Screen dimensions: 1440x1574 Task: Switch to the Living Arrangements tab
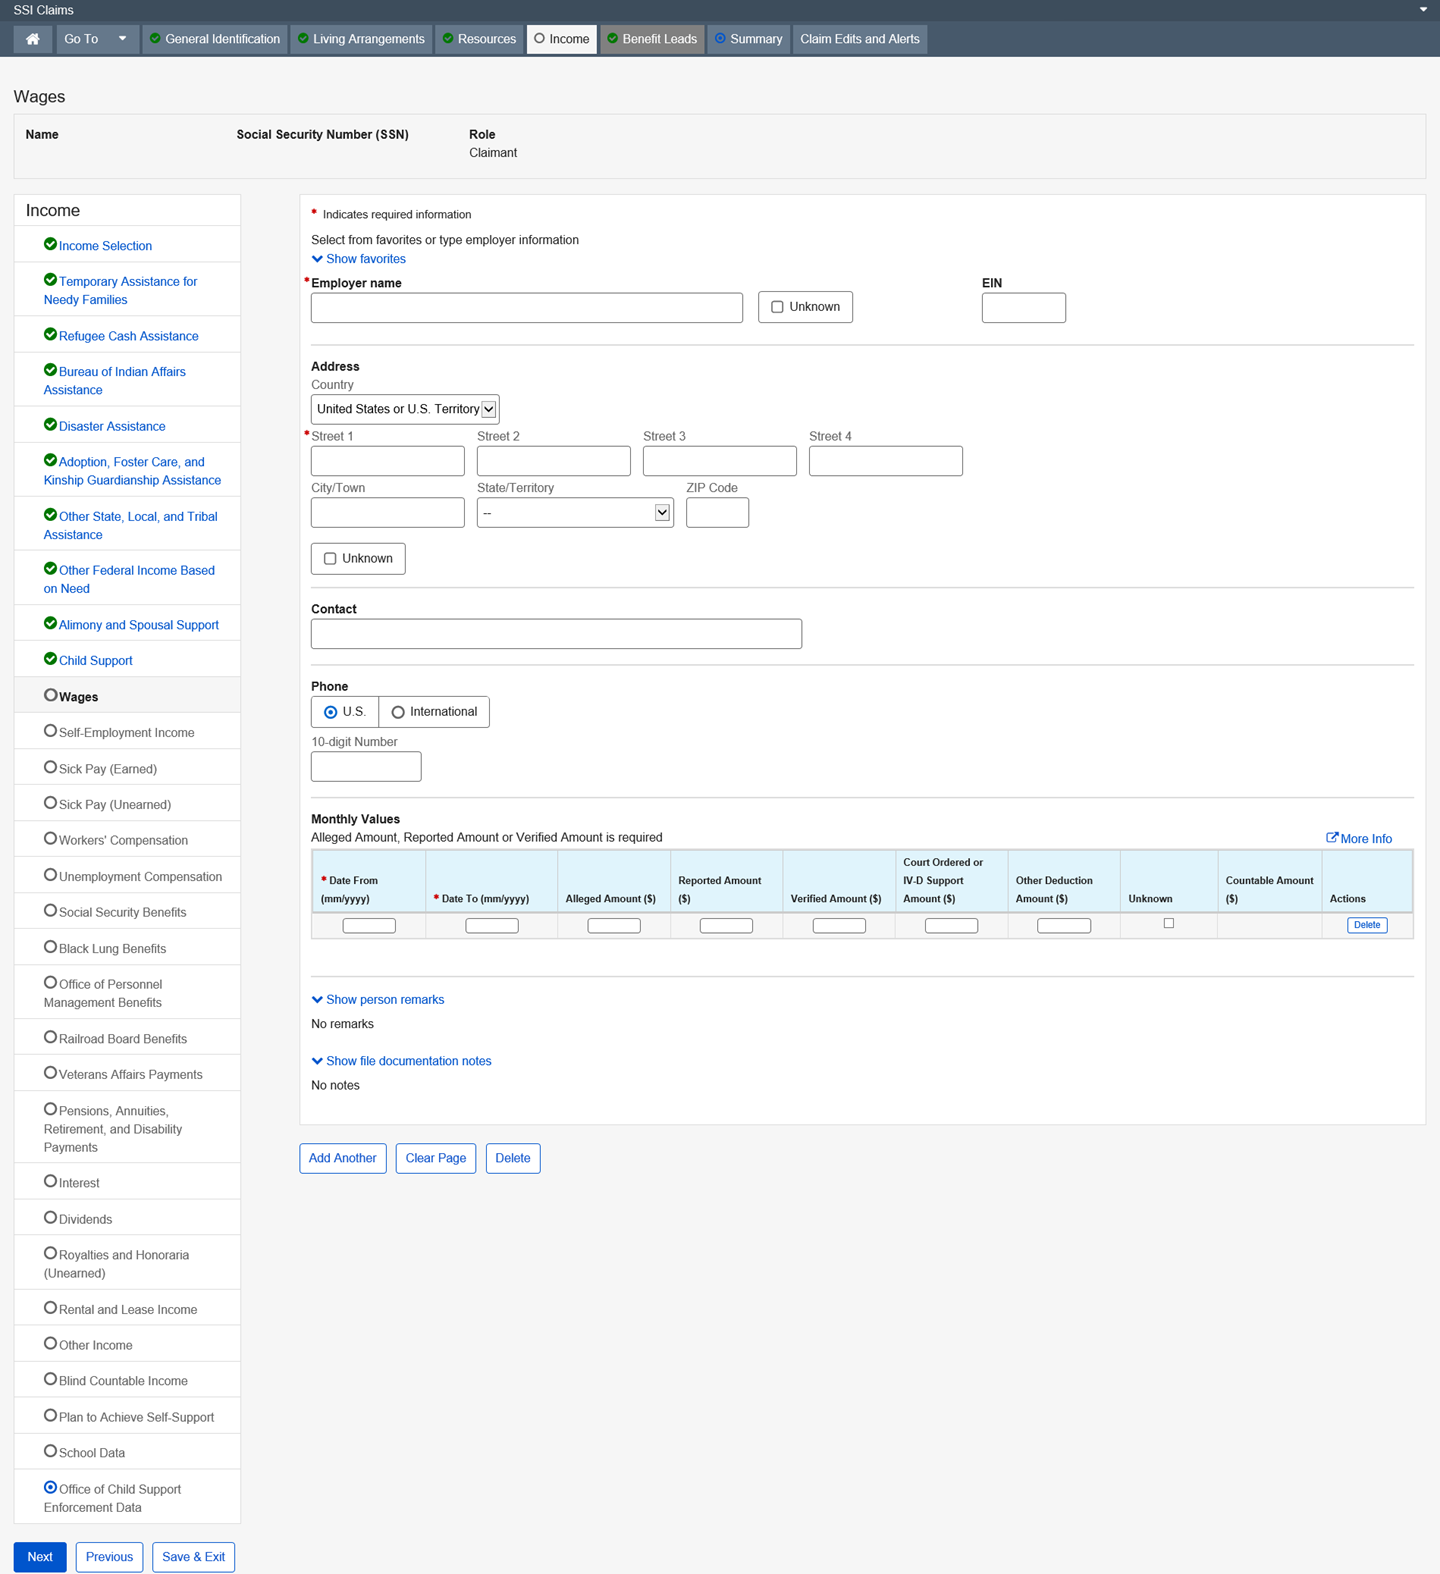pos(361,39)
